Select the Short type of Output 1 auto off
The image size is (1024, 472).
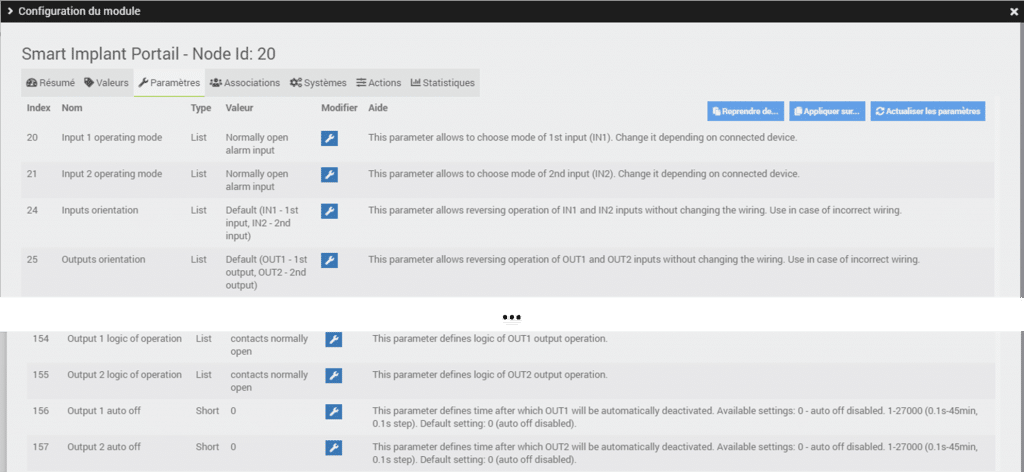pyautogui.click(x=208, y=411)
